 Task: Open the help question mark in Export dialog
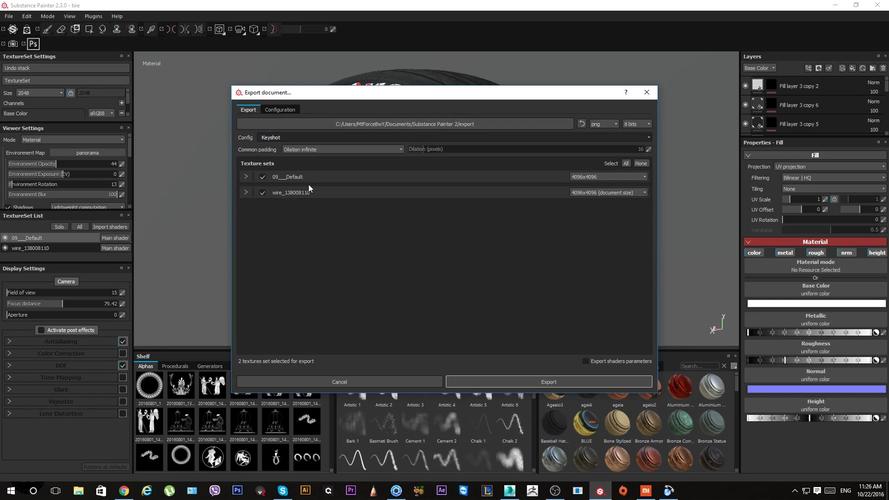(626, 92)
